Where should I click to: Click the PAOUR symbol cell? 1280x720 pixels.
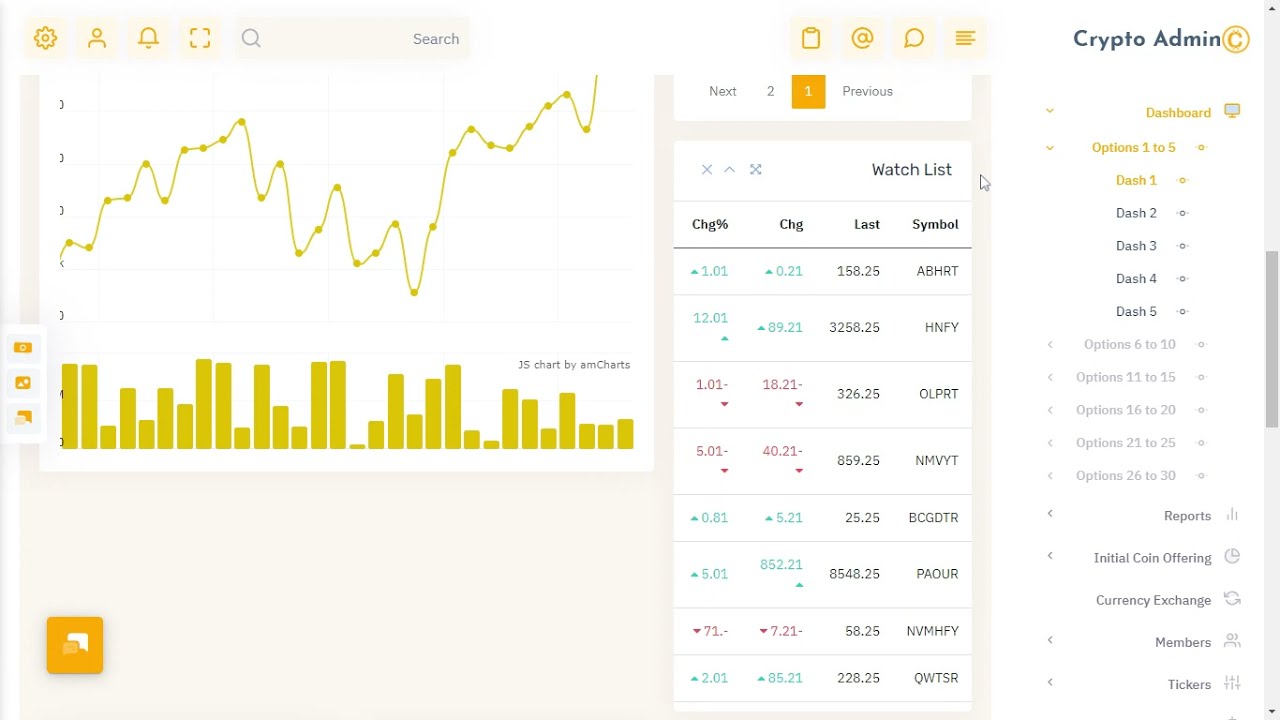coord(937,574)
